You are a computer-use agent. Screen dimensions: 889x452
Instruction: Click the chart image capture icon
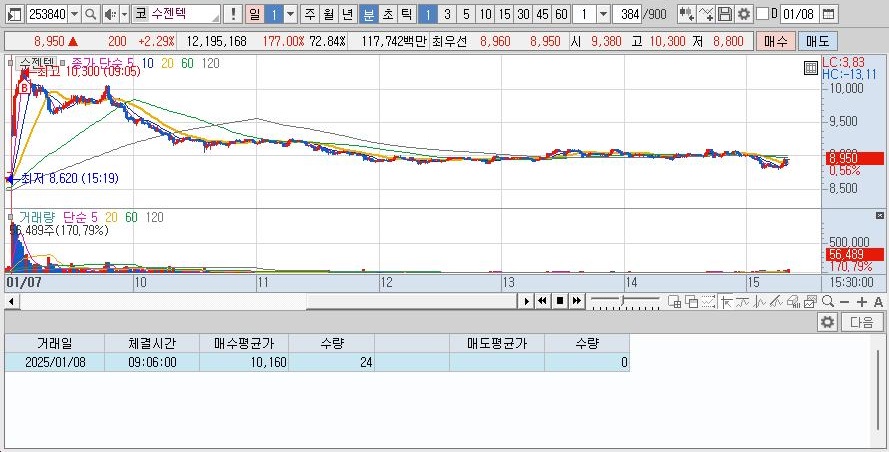coord(810,302)
